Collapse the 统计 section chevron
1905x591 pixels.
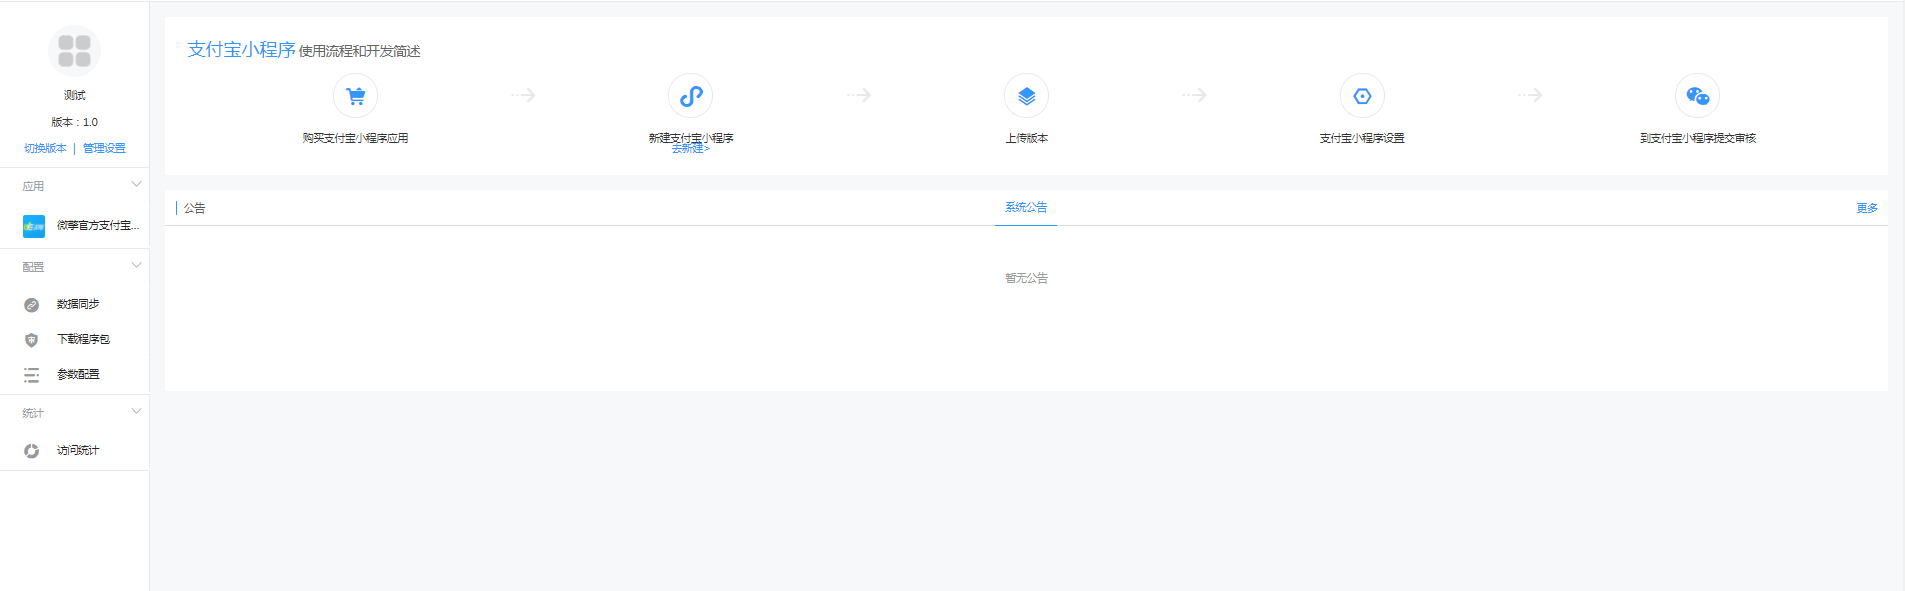click(x=136, y=411)
